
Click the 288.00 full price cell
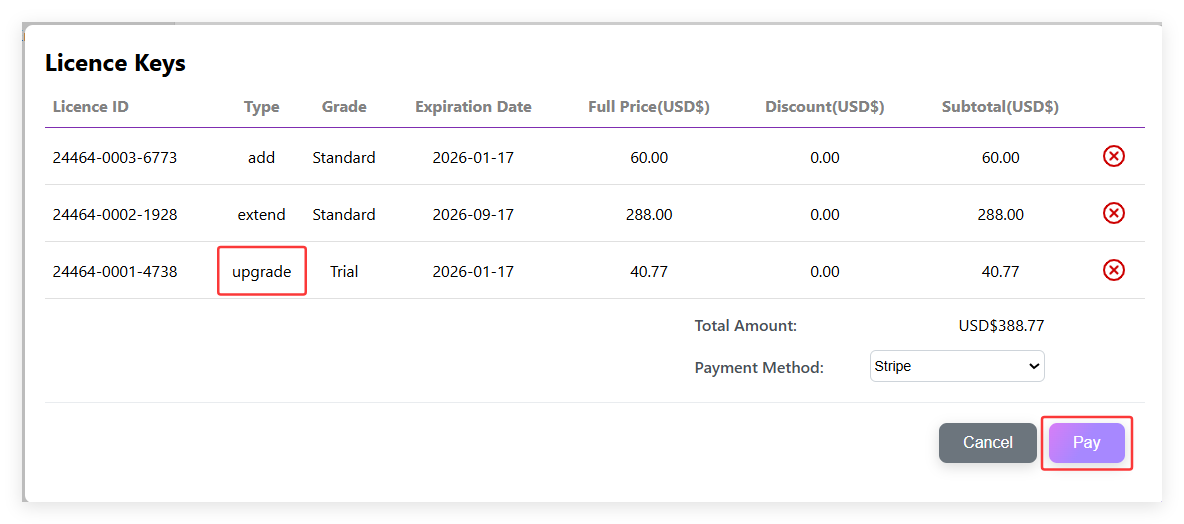tap(649, 214)
